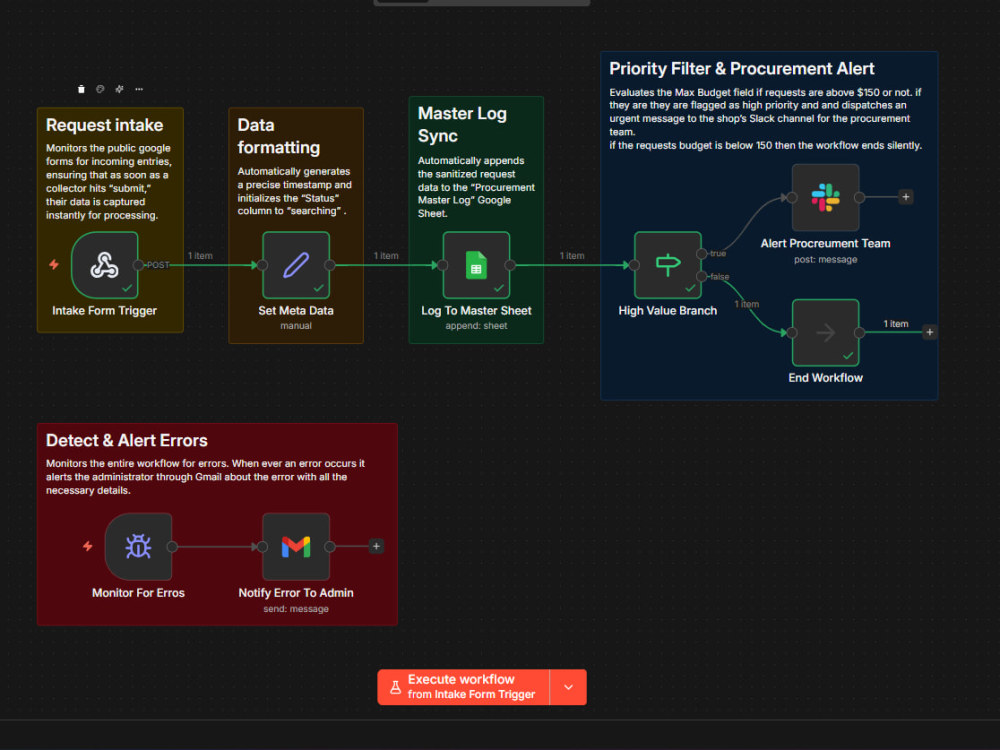Open the Execute workflow trigger dropdown chevron
Viewport: 1000px width, 750px height.
coord(568,687)
